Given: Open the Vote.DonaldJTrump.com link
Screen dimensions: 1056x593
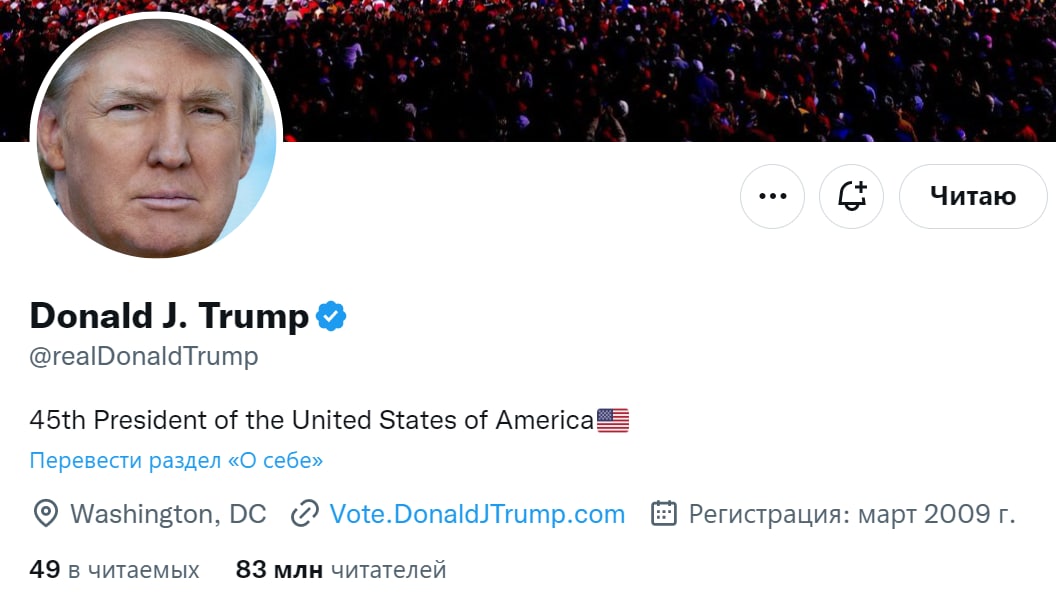Looking at the screenshot, I should point(475,513).
